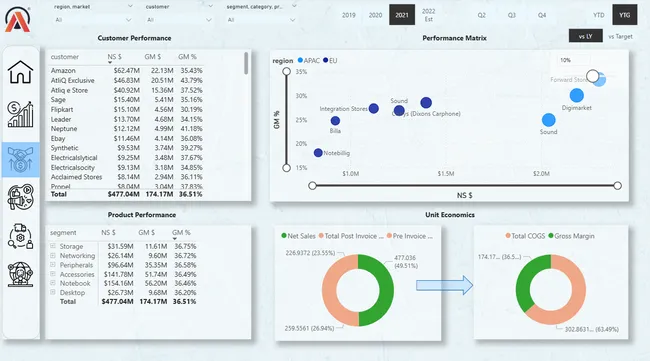Select the Flipkart customer row
Image resolution: width=650 pixels, height=361 pixels.
coord(126,109)
